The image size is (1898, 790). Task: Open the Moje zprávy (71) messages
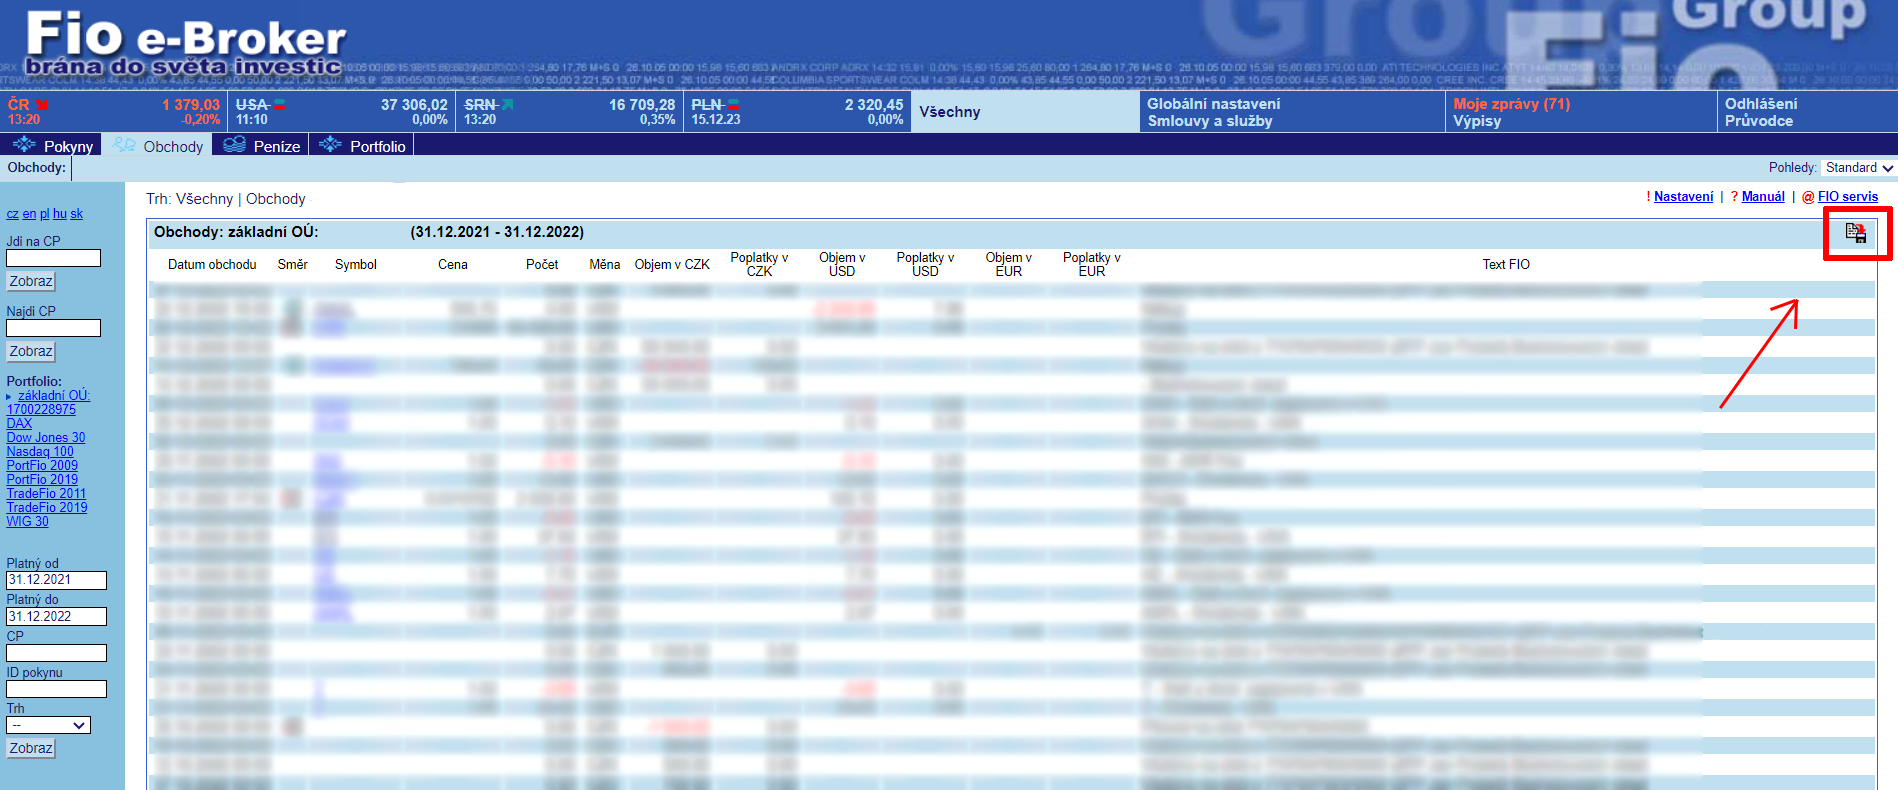click(1511, 104)
